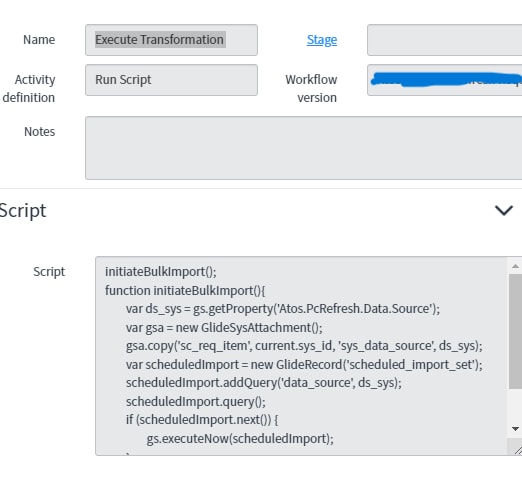This screenshot has height=483, width=522.
Task: Click the initiateBulkImport(); line in script
Action: (161, 272)
